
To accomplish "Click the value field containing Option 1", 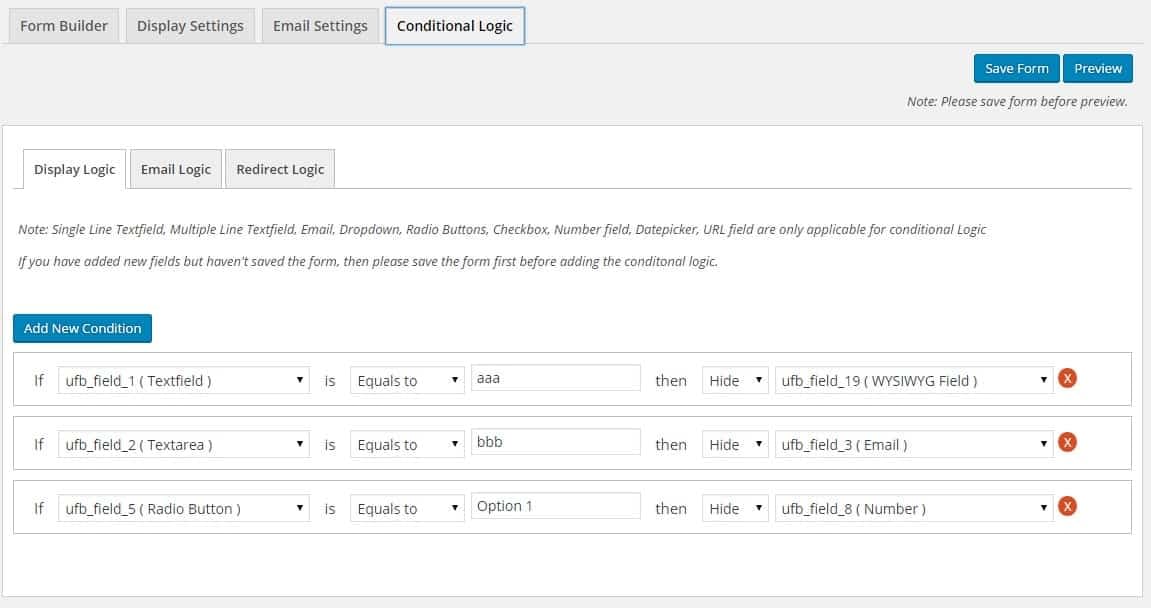I will click(x=556, y=506).
